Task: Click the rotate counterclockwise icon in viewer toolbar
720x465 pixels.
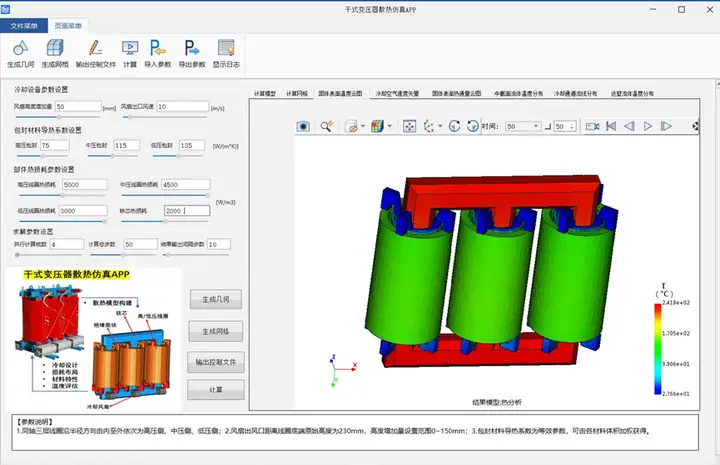Action: pos(472,126)
